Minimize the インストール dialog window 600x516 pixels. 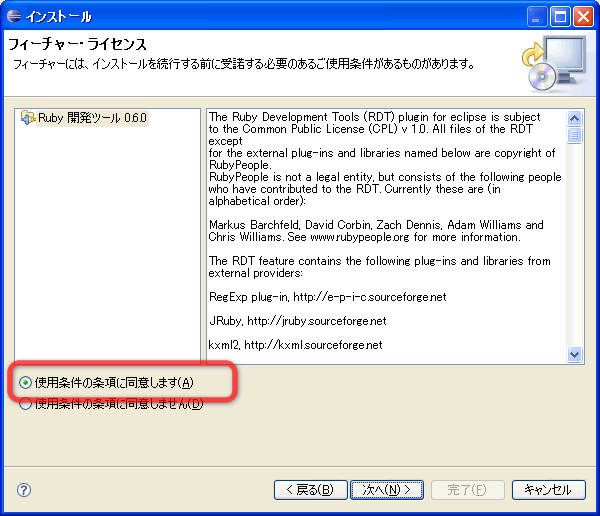click(537, 16)
